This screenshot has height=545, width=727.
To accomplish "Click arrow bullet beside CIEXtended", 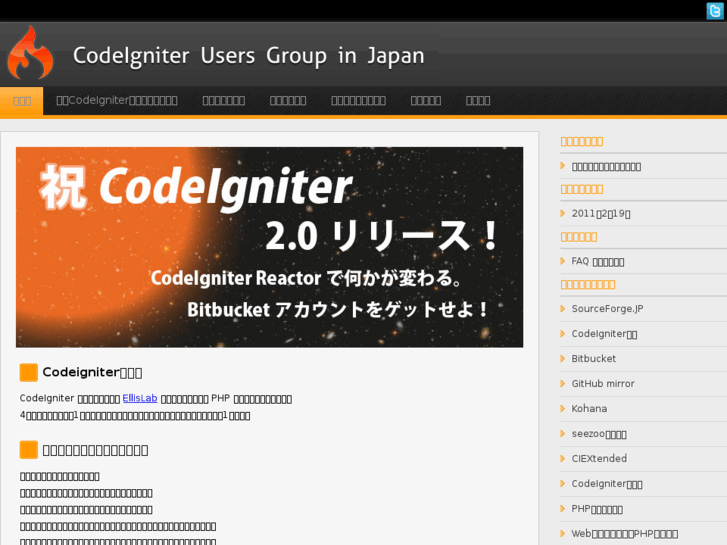I will tap(562, 458).
